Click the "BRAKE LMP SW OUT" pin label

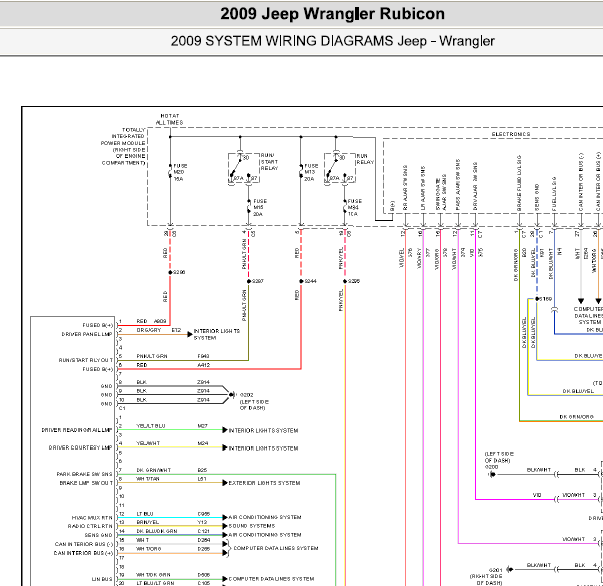coord(86,483)
